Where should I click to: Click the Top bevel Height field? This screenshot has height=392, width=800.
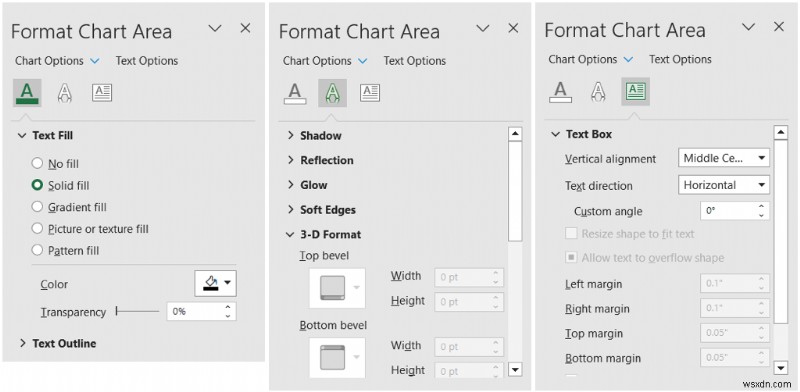coord(469,302)
